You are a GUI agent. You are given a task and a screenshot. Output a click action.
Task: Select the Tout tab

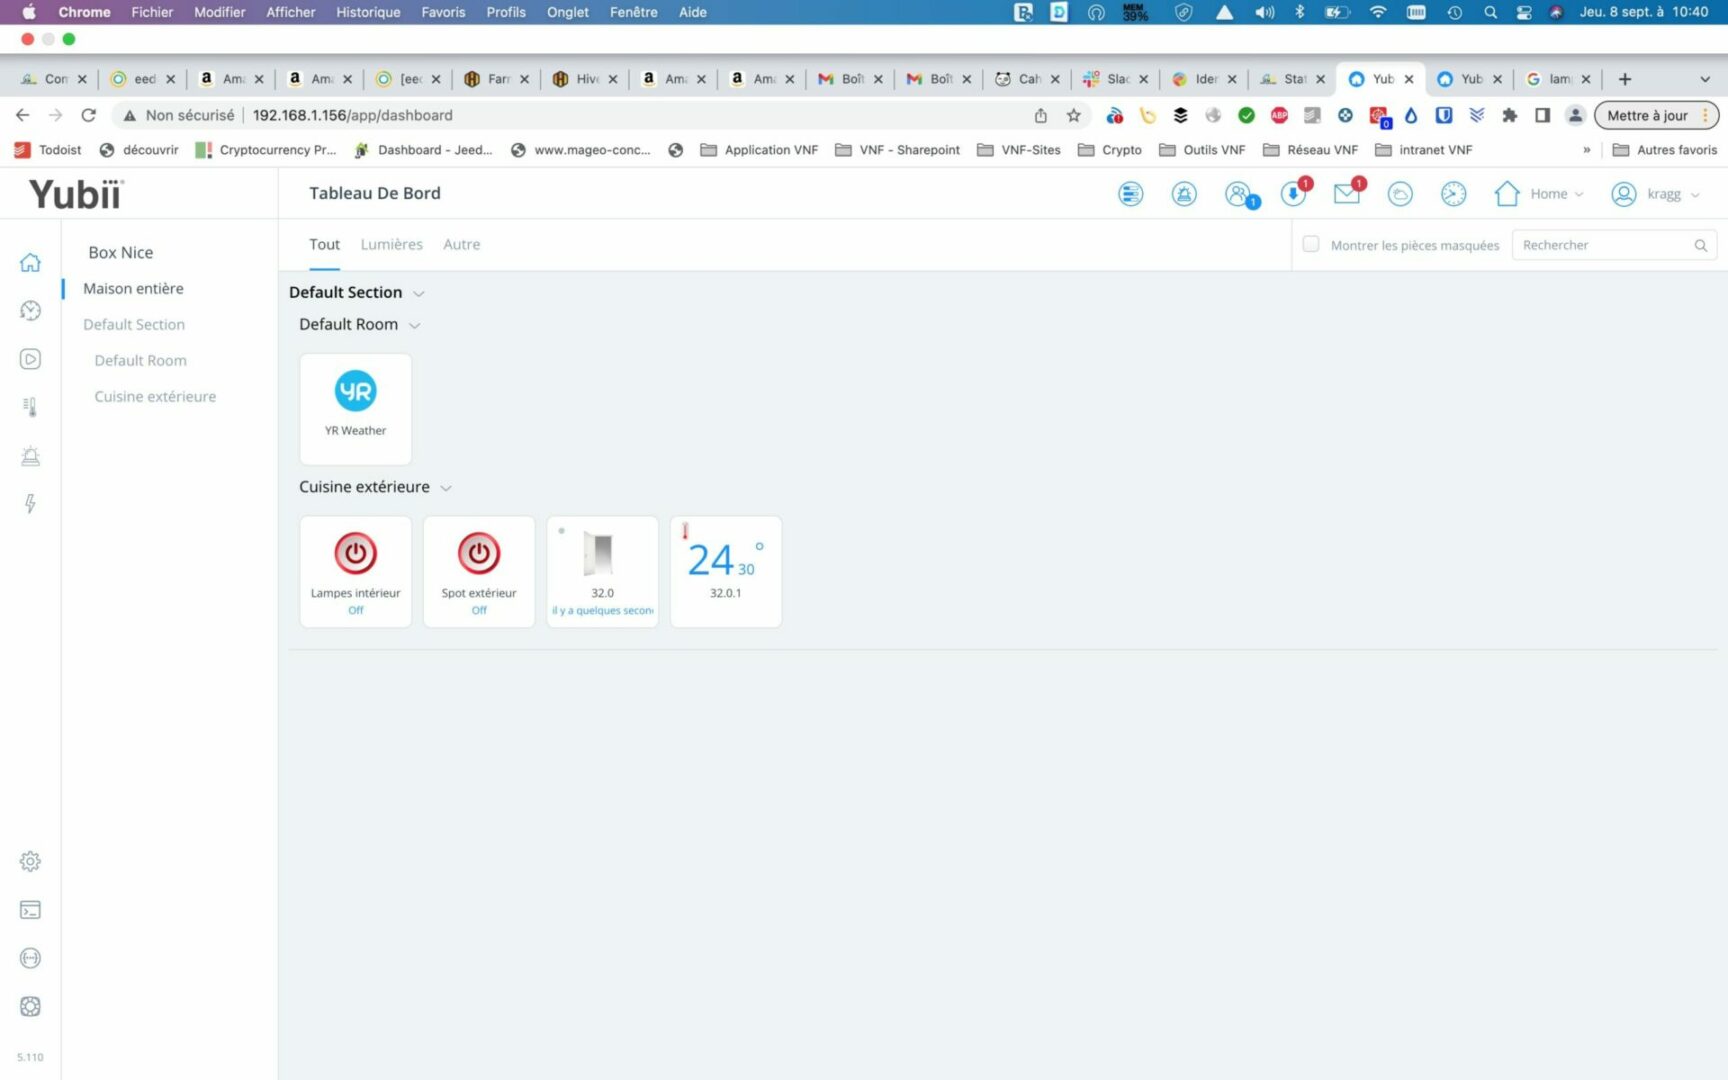(324, 244)
